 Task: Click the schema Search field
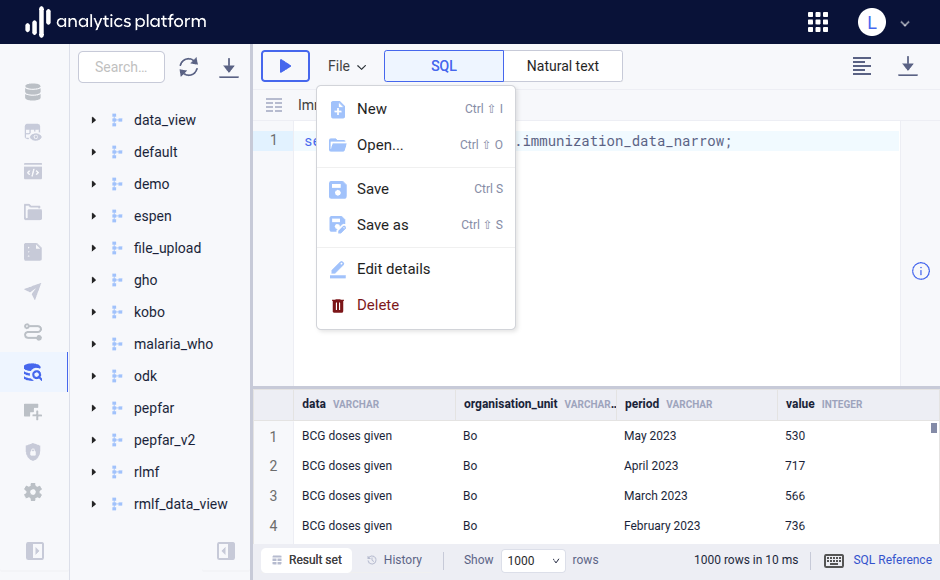click(122, 67)
